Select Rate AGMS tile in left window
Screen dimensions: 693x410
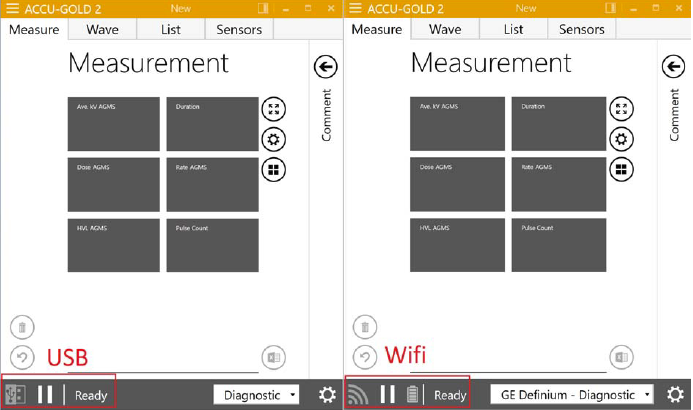click(x=213, y=185)
